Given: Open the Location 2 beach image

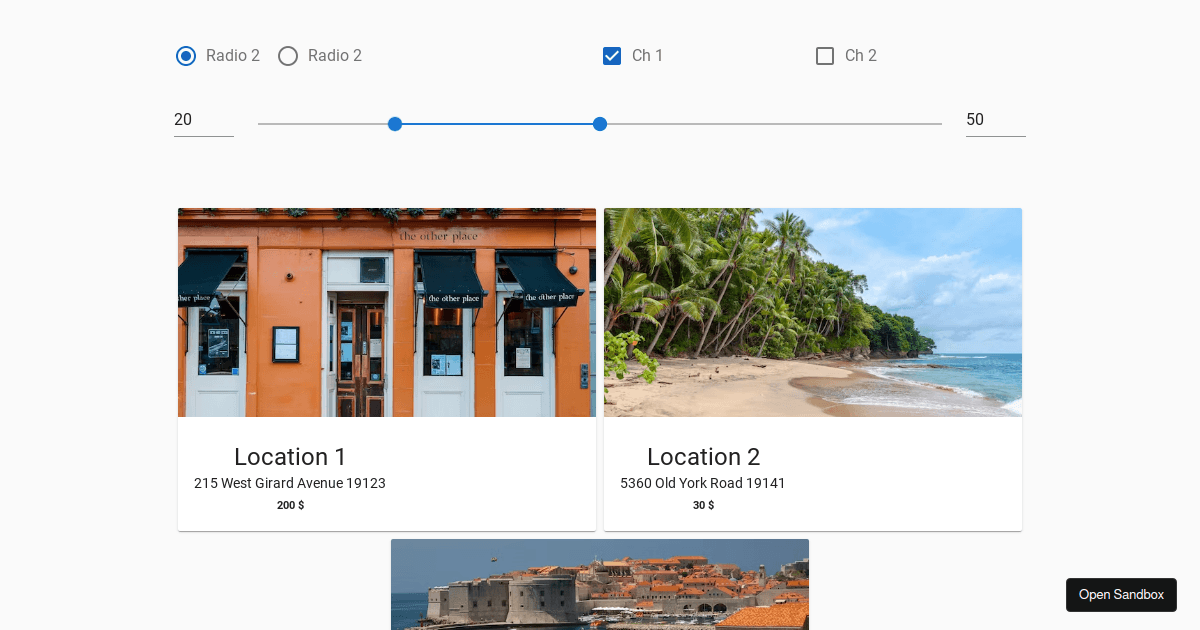Looking at the screenshot, I should pyautogui.click(x=812, y=312).
